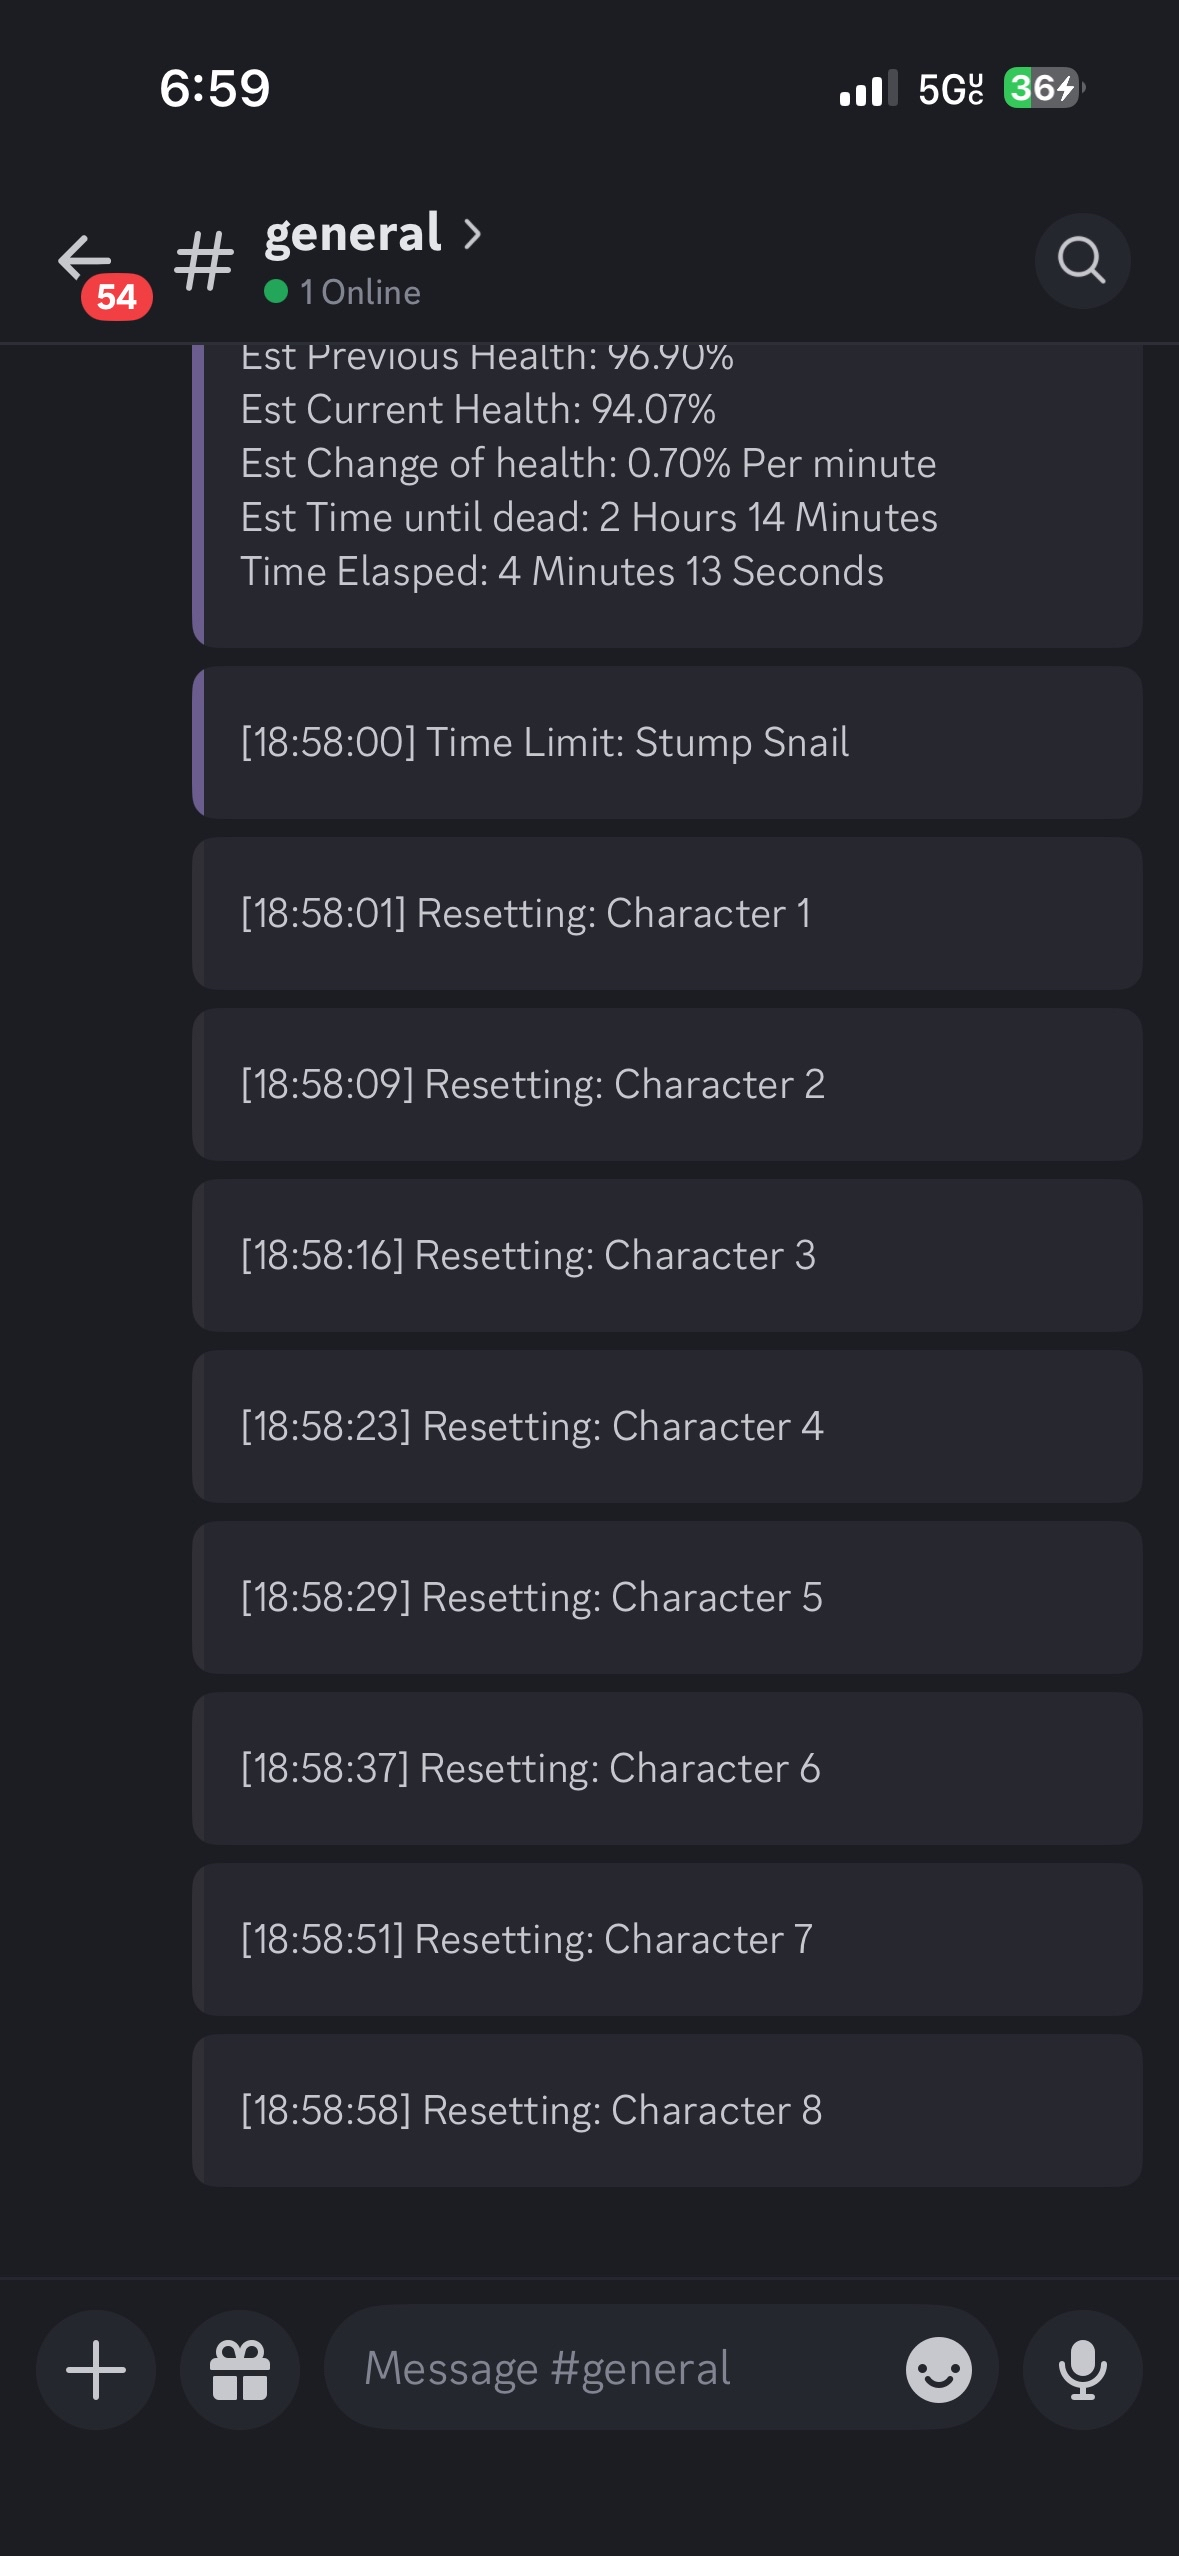
Task: Tap the Resetting: Character 3 message
Action: [667, 1256]
